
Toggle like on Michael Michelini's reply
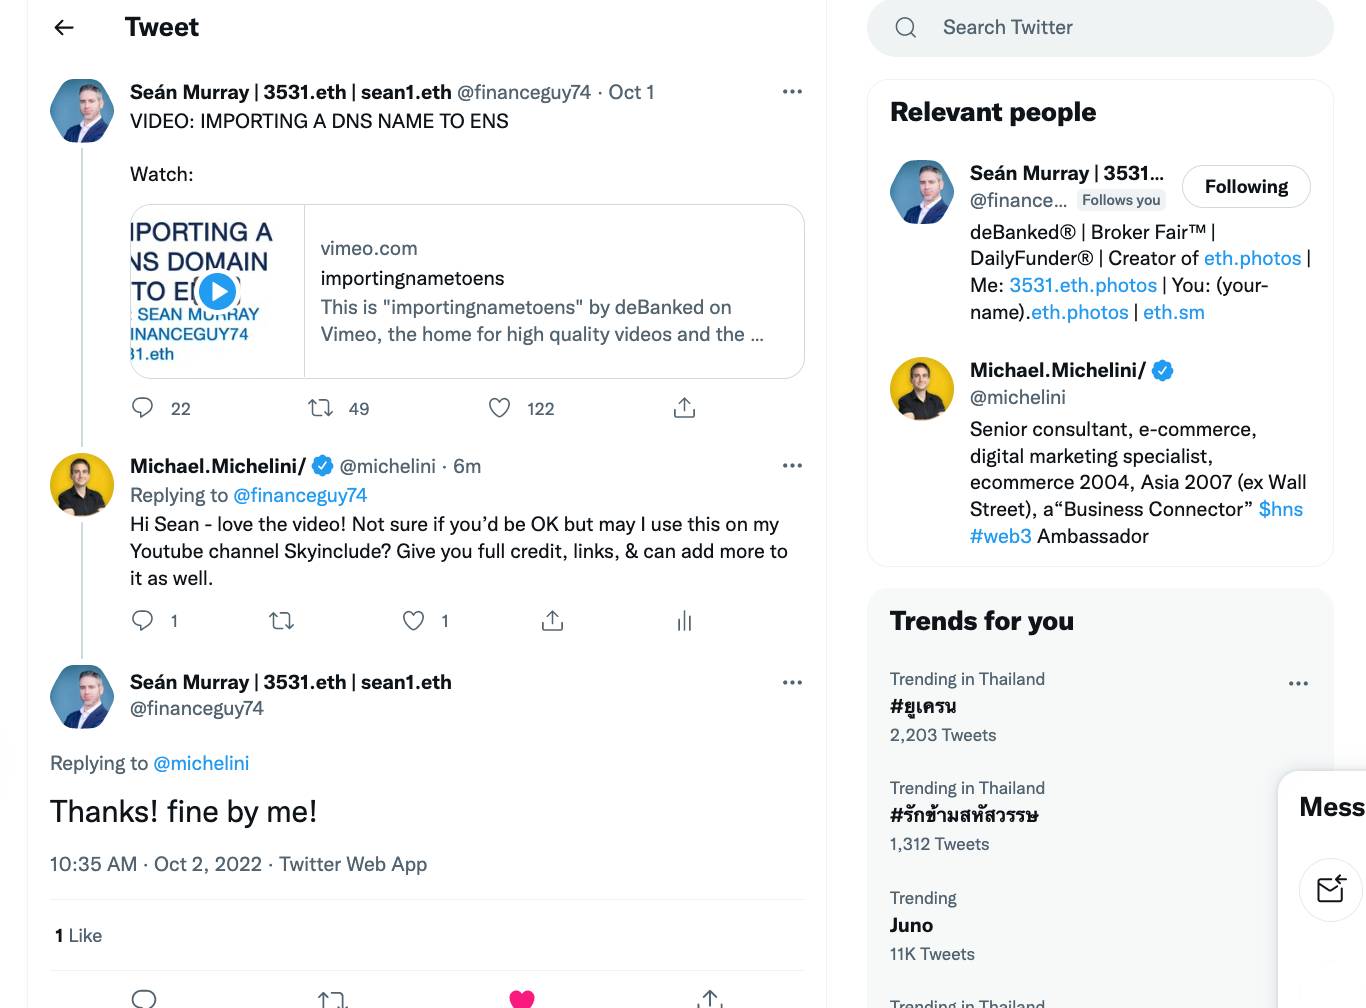click(x=413, y=622)
